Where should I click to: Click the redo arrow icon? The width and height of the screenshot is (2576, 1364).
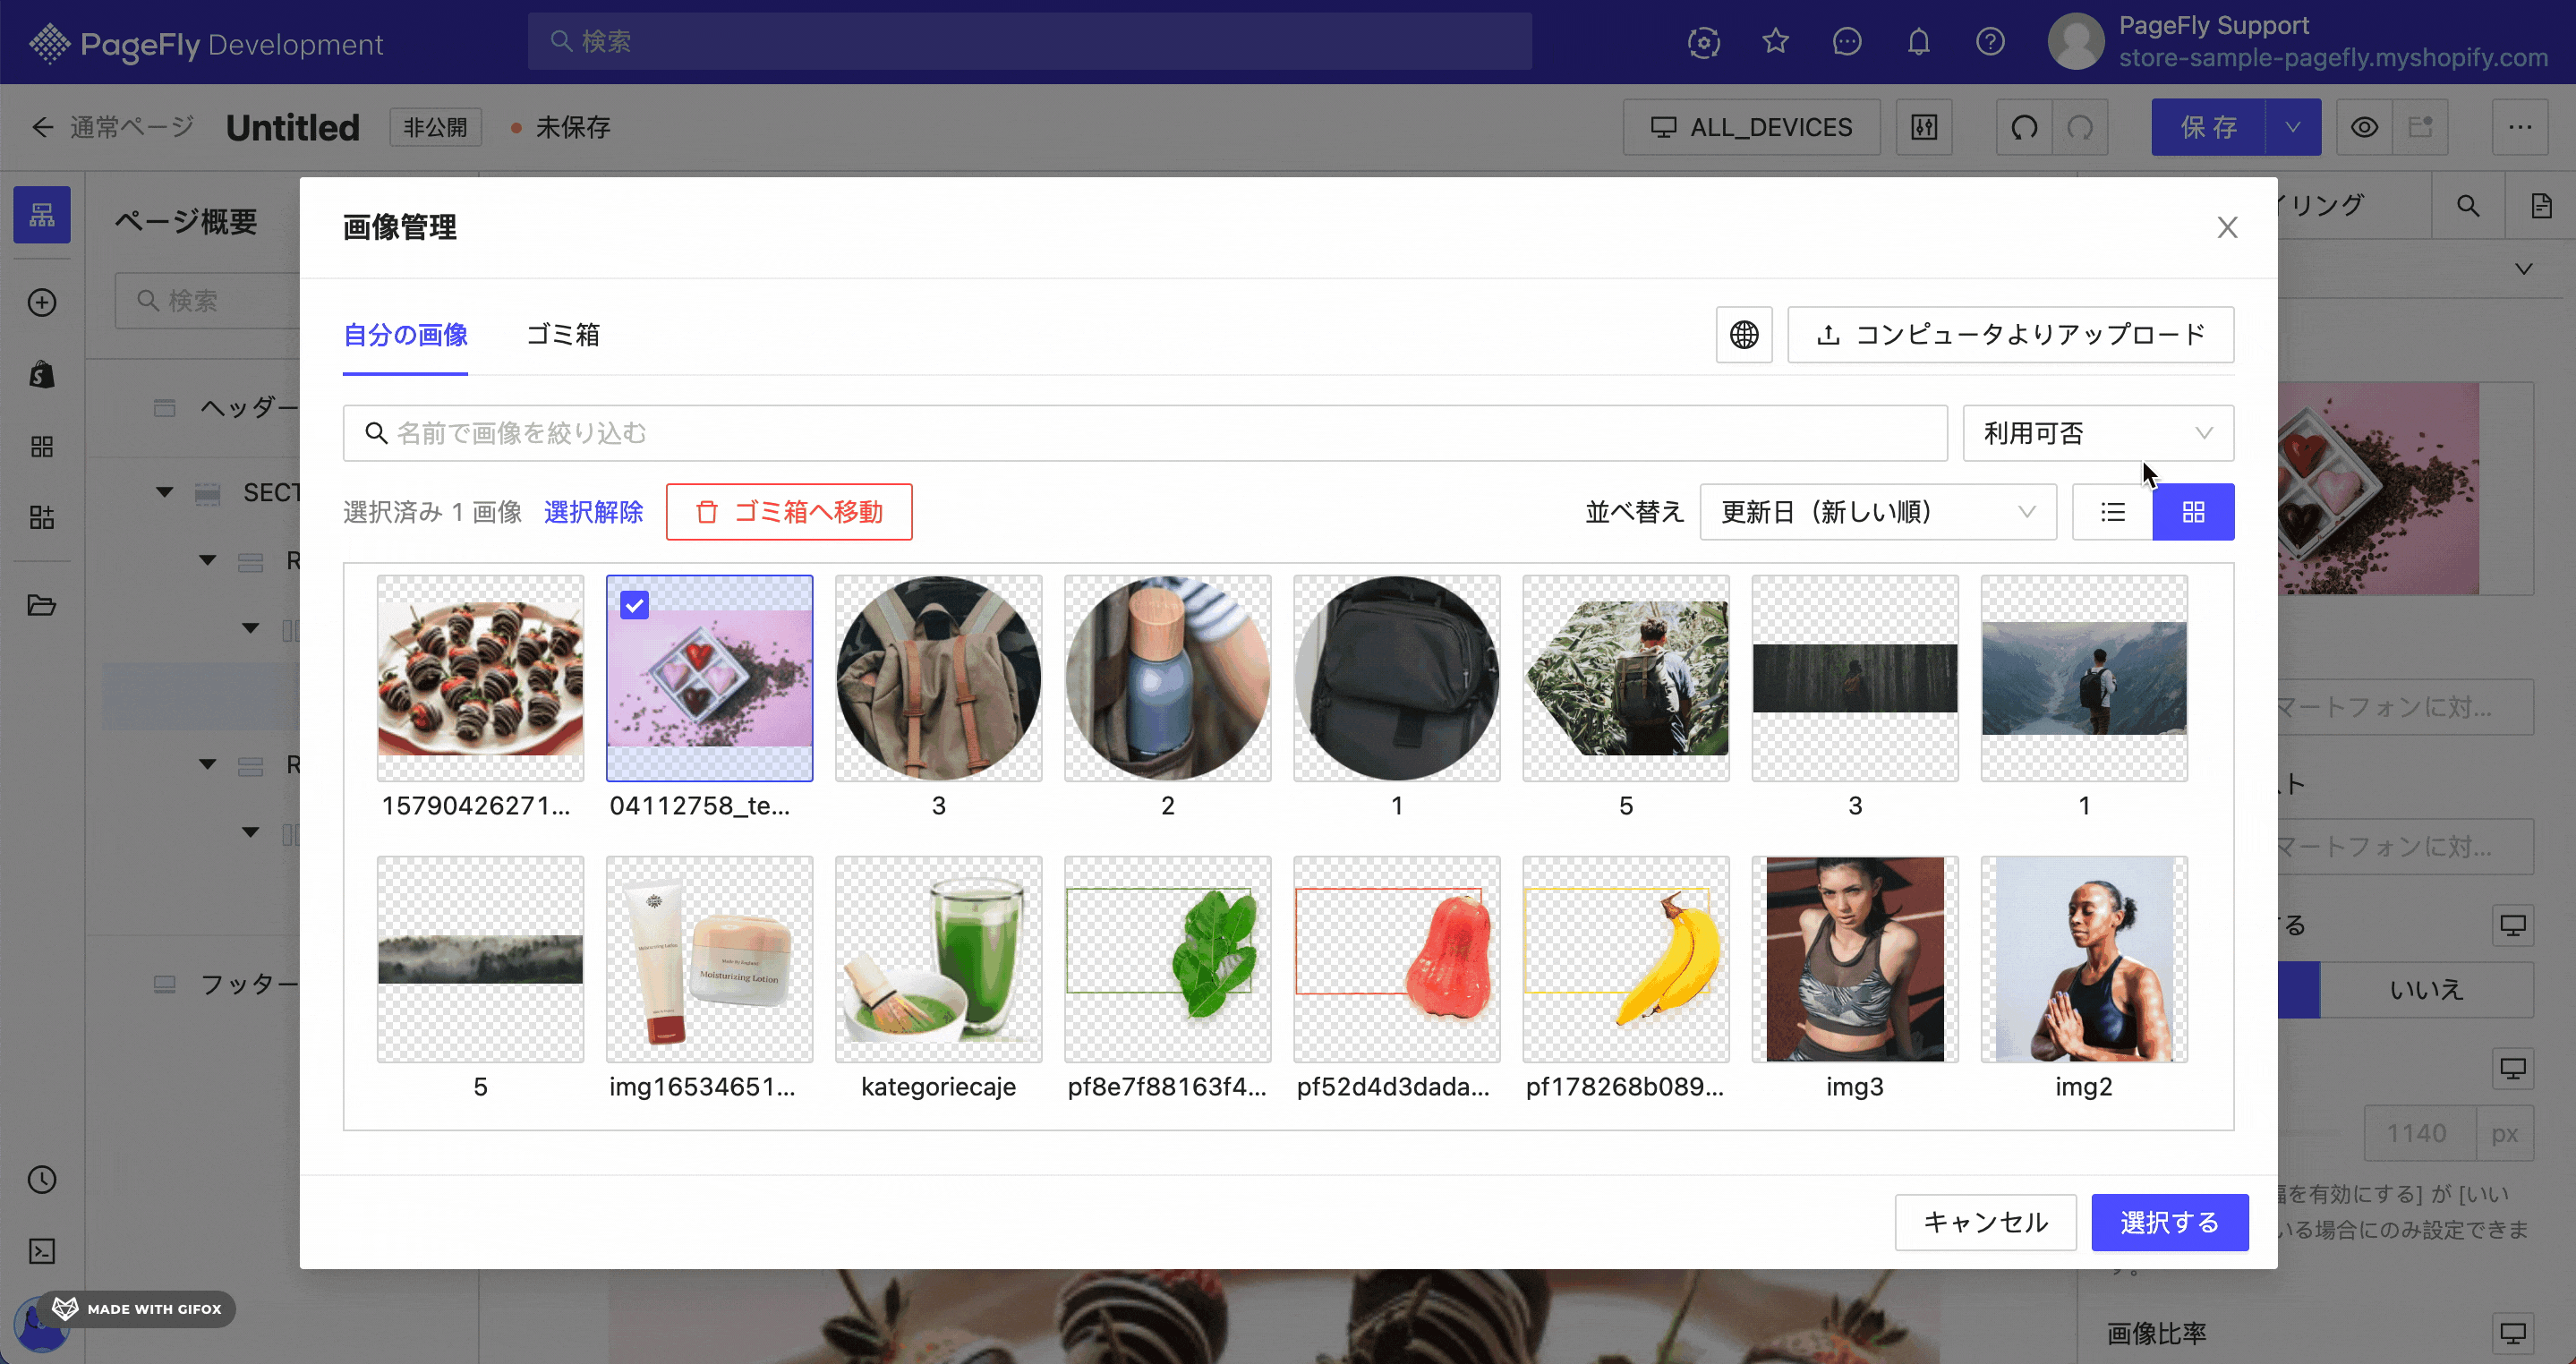click(2080, 127)
